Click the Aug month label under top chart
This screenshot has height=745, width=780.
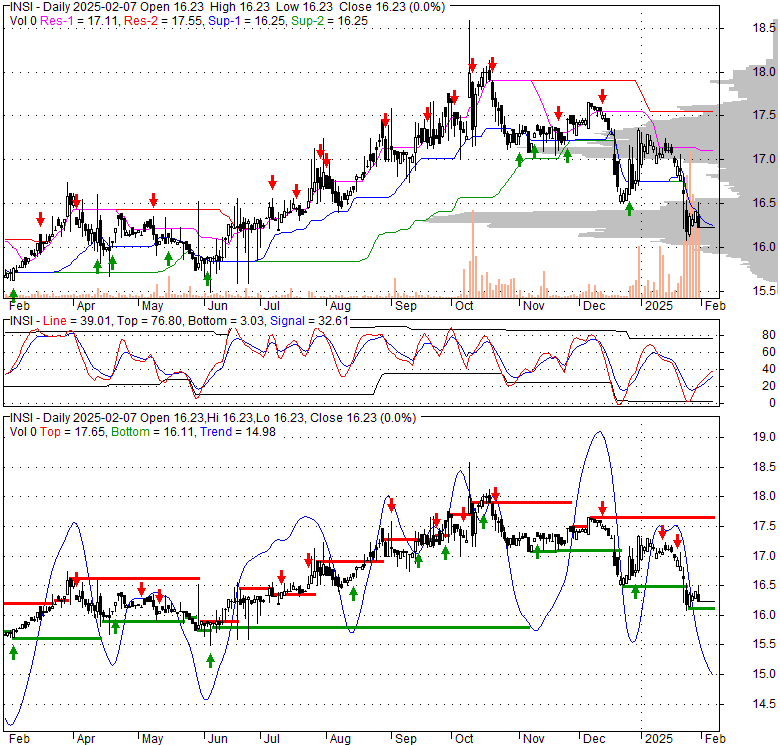point(340,306)
